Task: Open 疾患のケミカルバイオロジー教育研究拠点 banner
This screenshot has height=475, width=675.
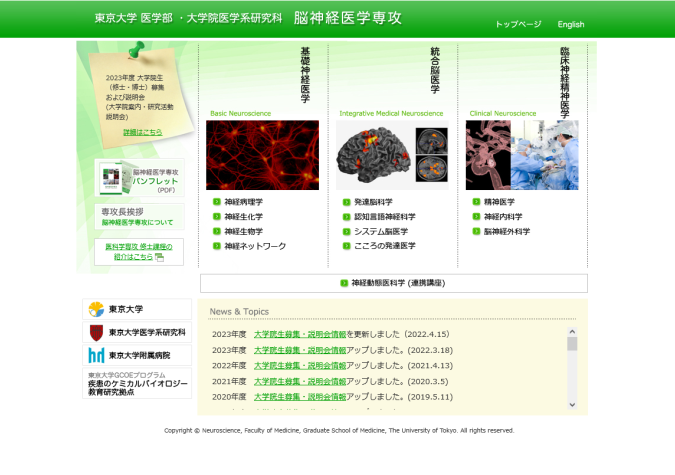Action: tap(137, 383)
